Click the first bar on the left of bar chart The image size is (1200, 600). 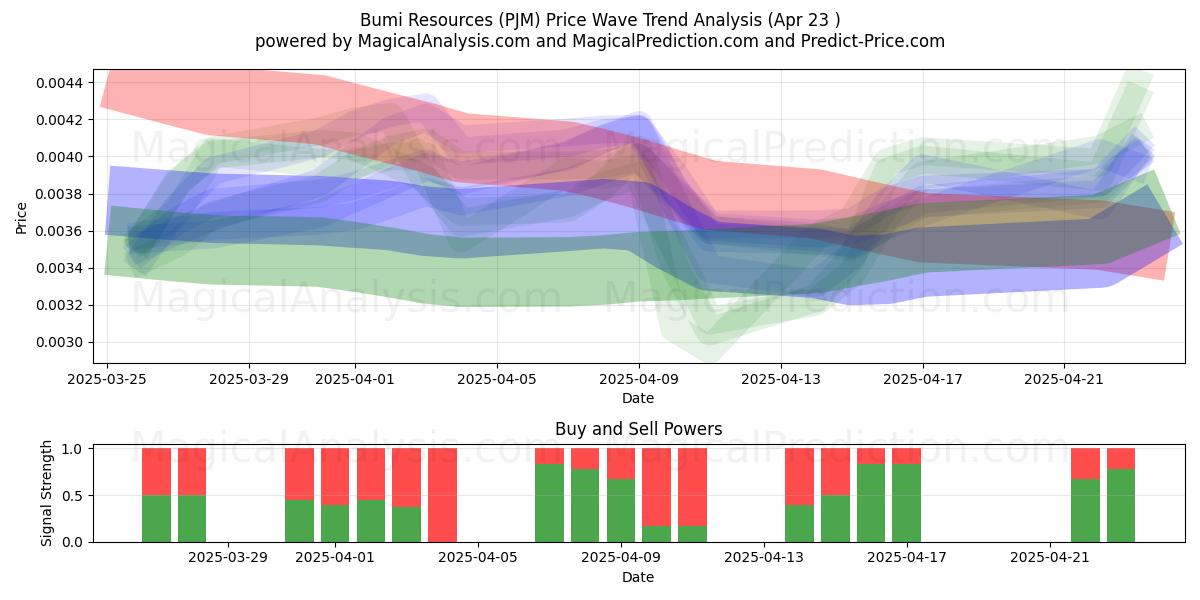coord(156,495)
